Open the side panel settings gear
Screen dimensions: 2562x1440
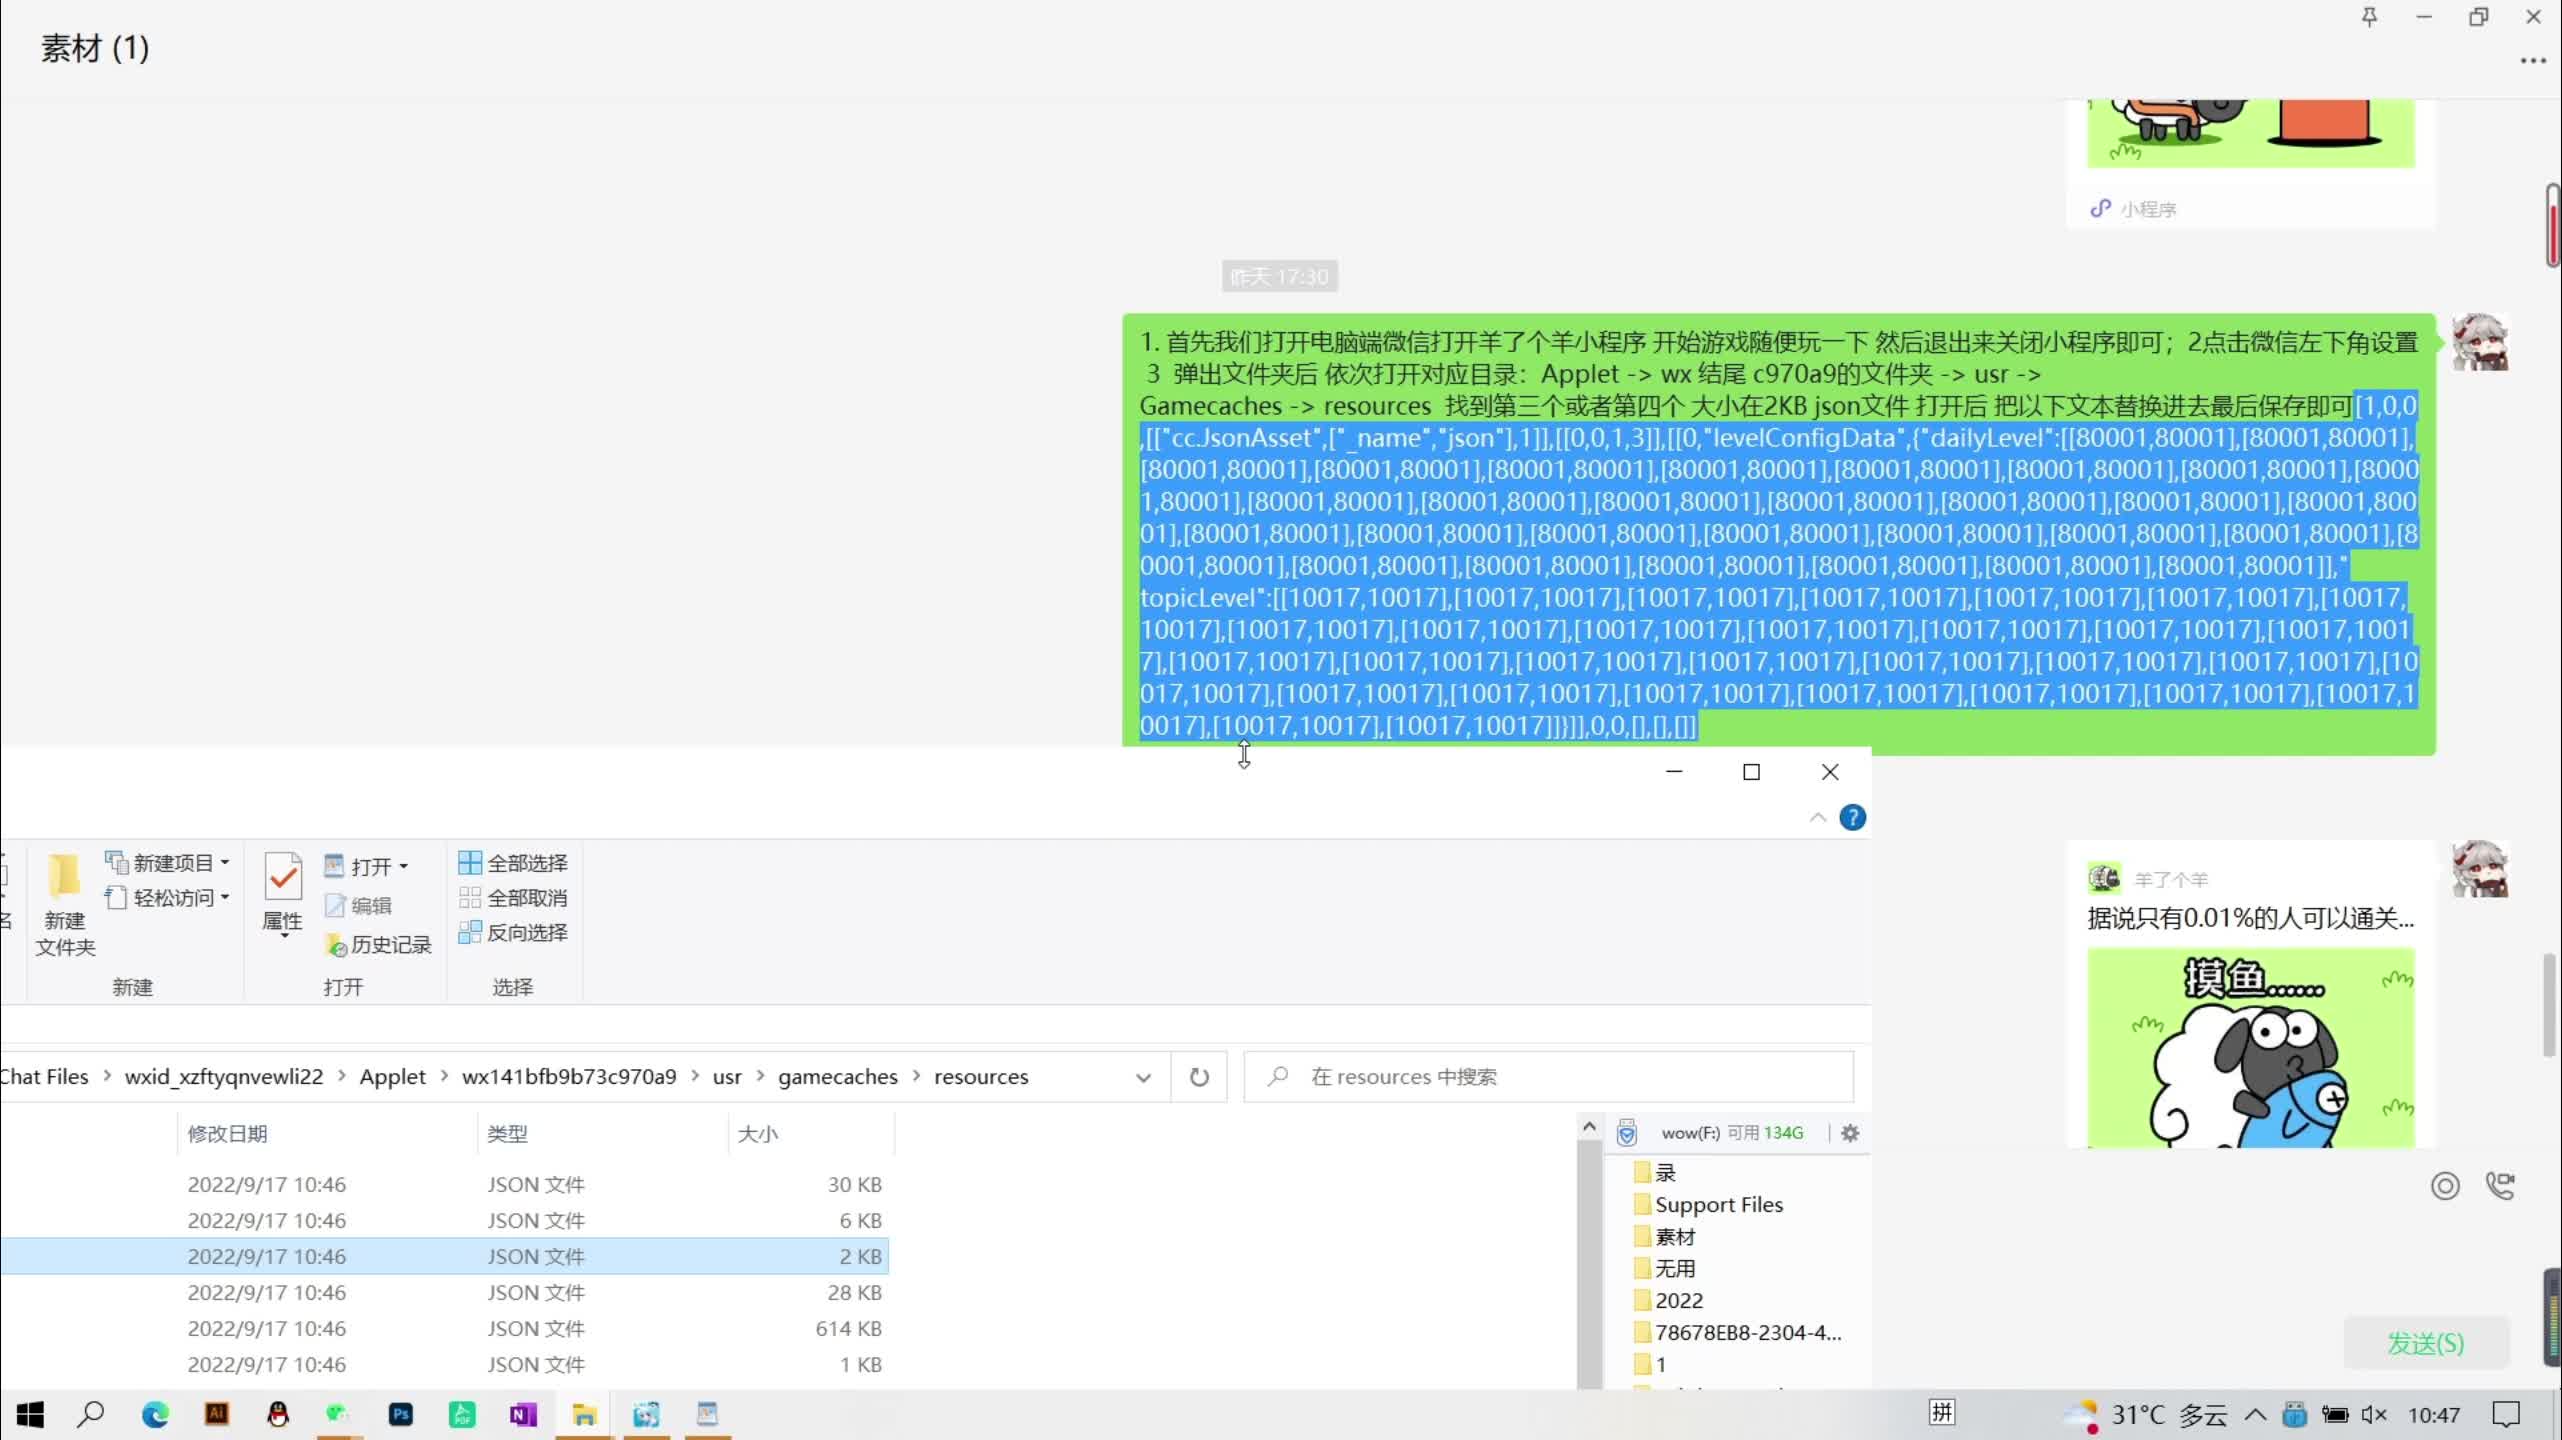click(x=1850, y=1133)
